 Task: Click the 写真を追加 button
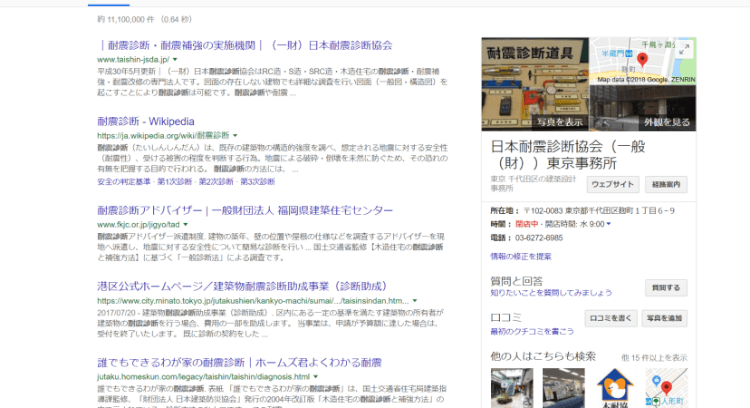(664, 318)
